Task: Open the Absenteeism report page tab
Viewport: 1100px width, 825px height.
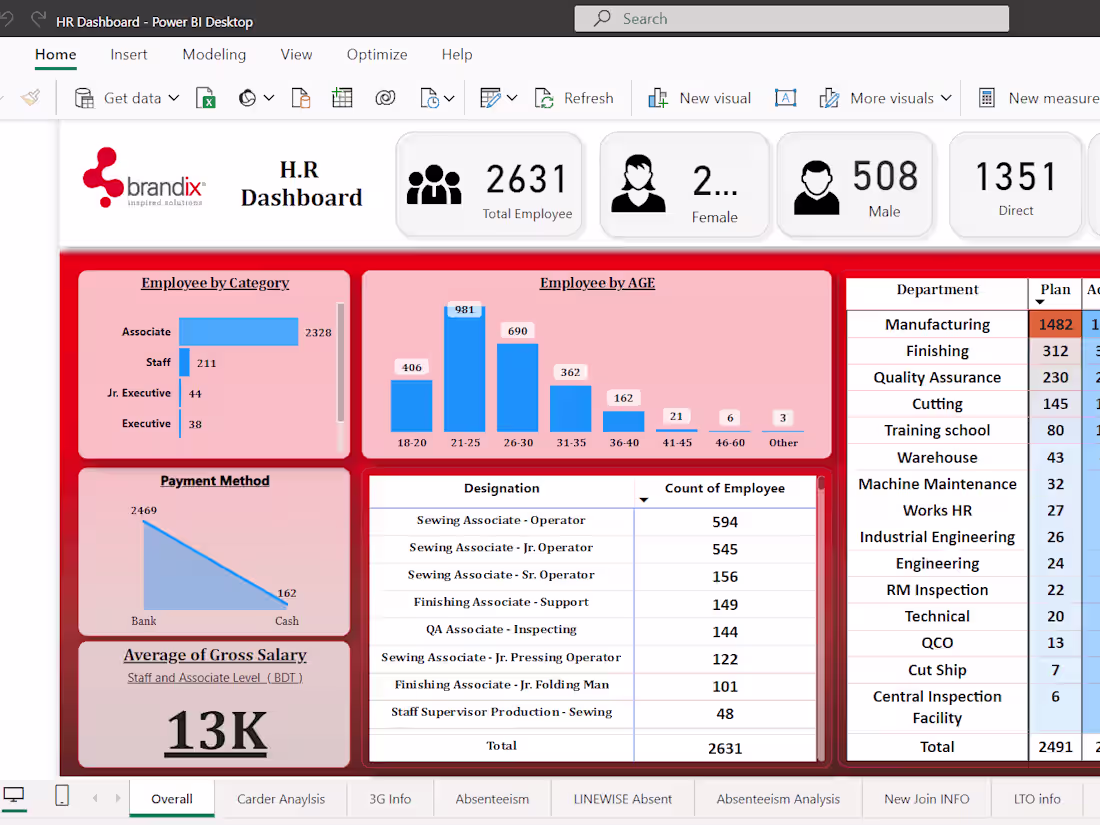Action: coord(492,798)
